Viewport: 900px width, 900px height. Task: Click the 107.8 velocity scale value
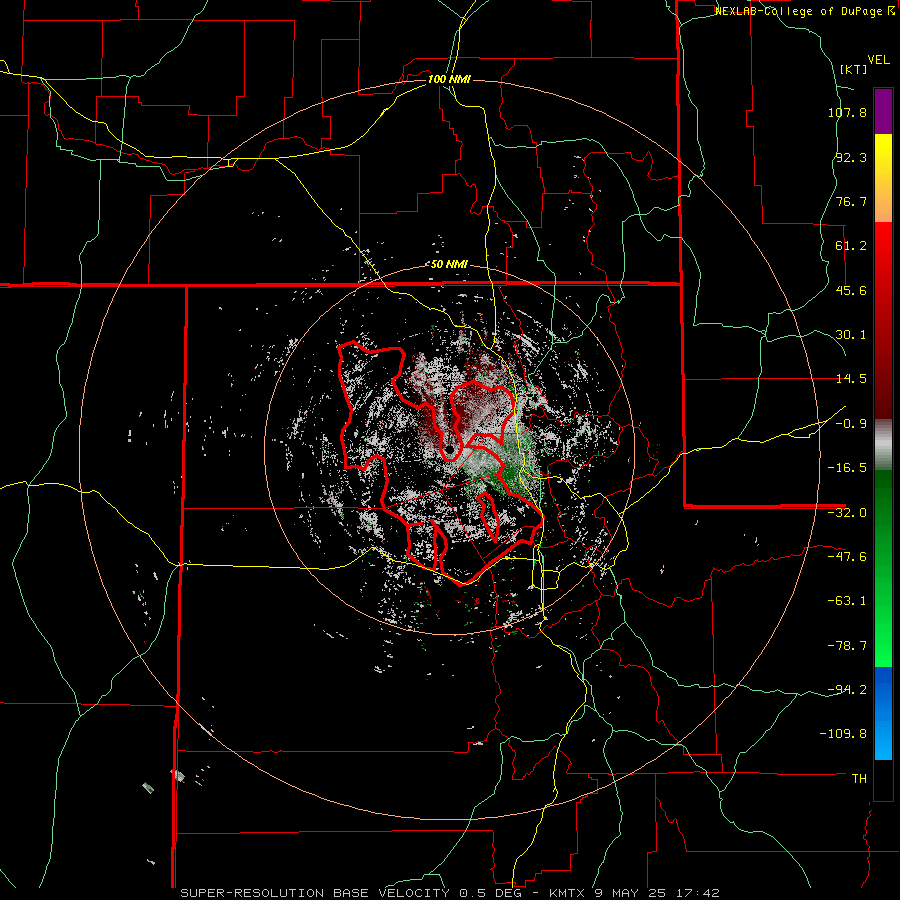[x=847, y=112]
